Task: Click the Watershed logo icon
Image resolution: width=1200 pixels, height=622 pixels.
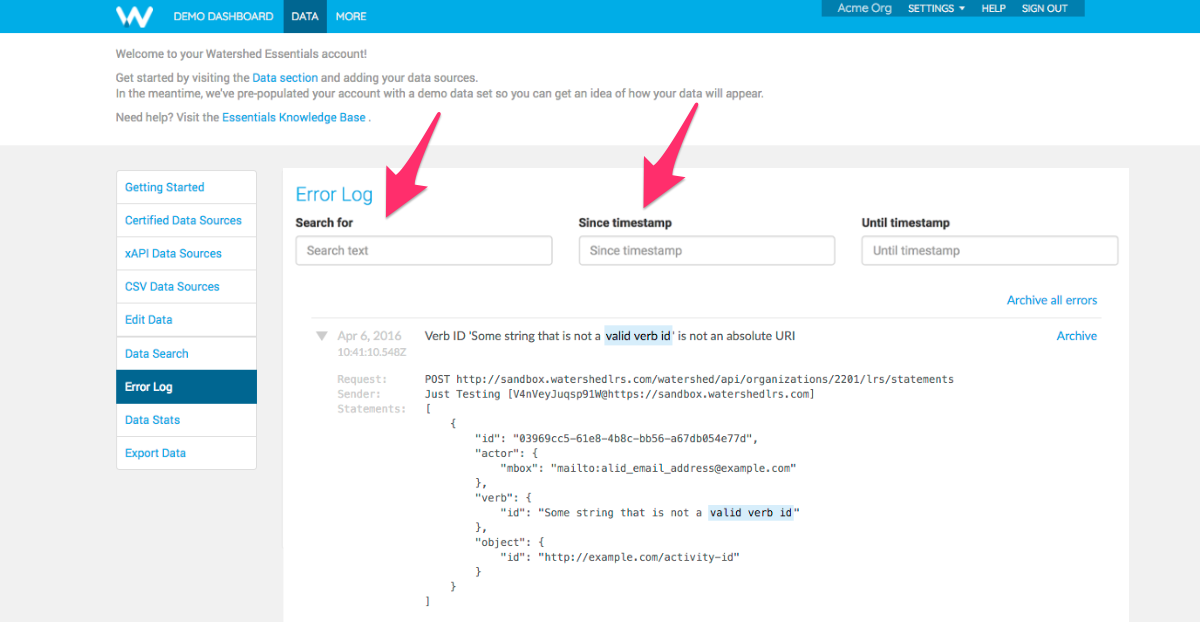Action: tap(134, 16)
